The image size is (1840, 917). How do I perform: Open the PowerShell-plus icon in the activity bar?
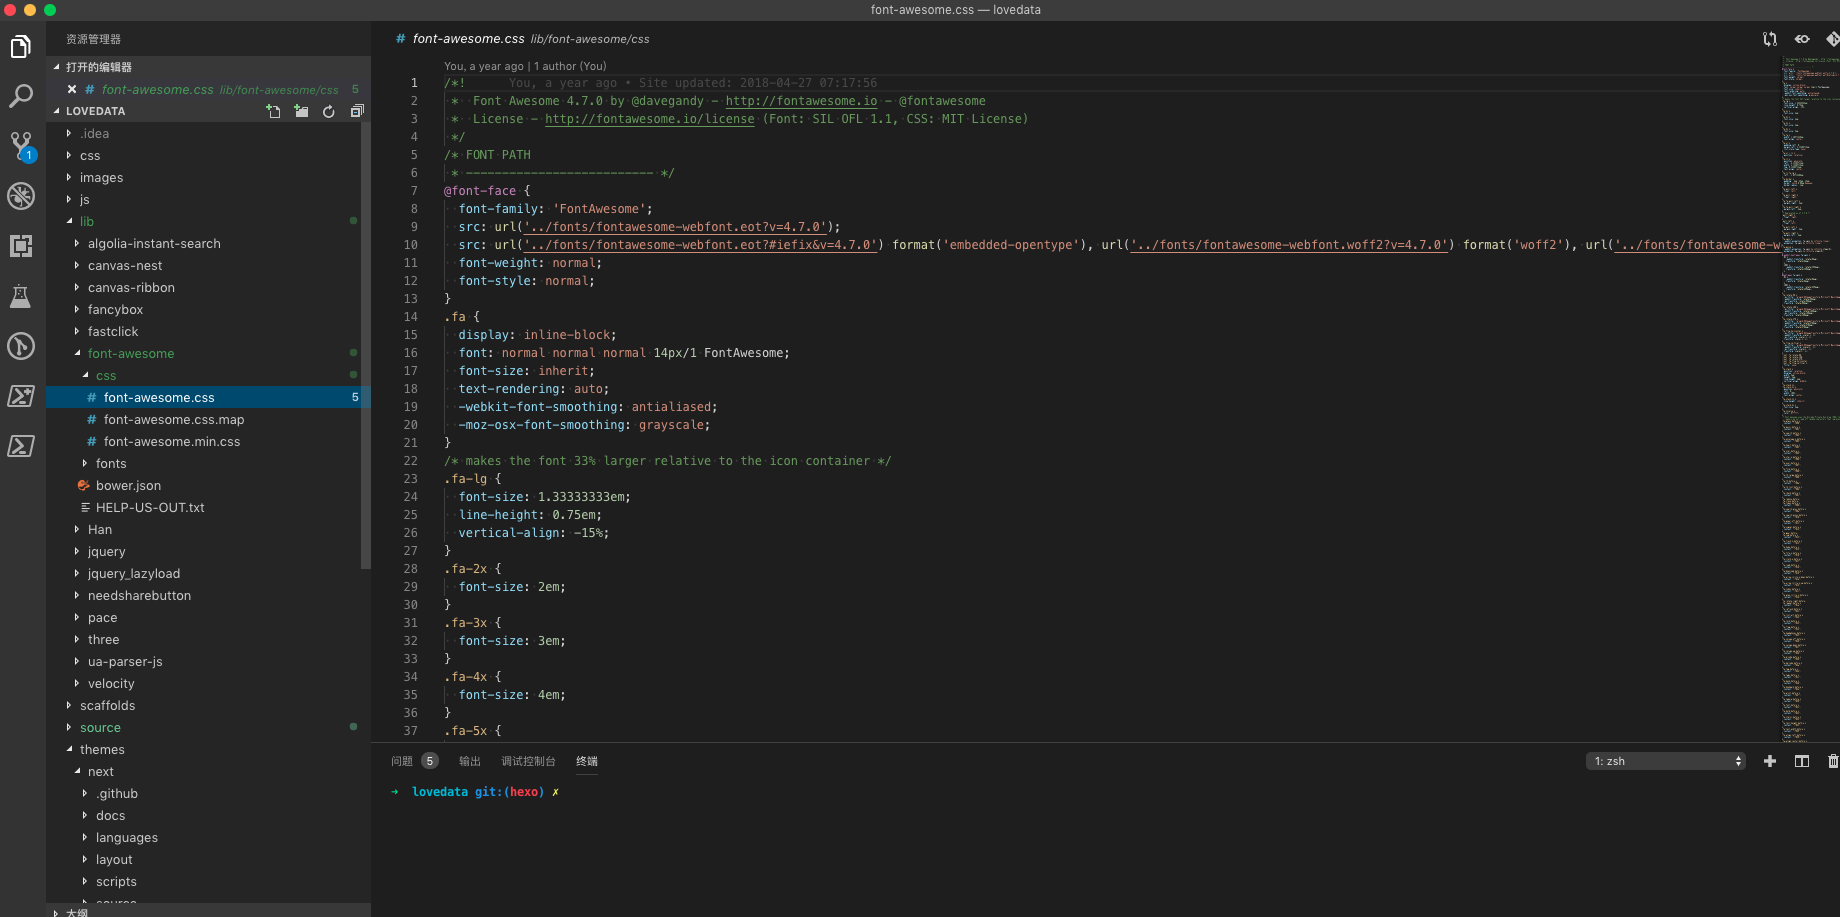coord(21,396)
